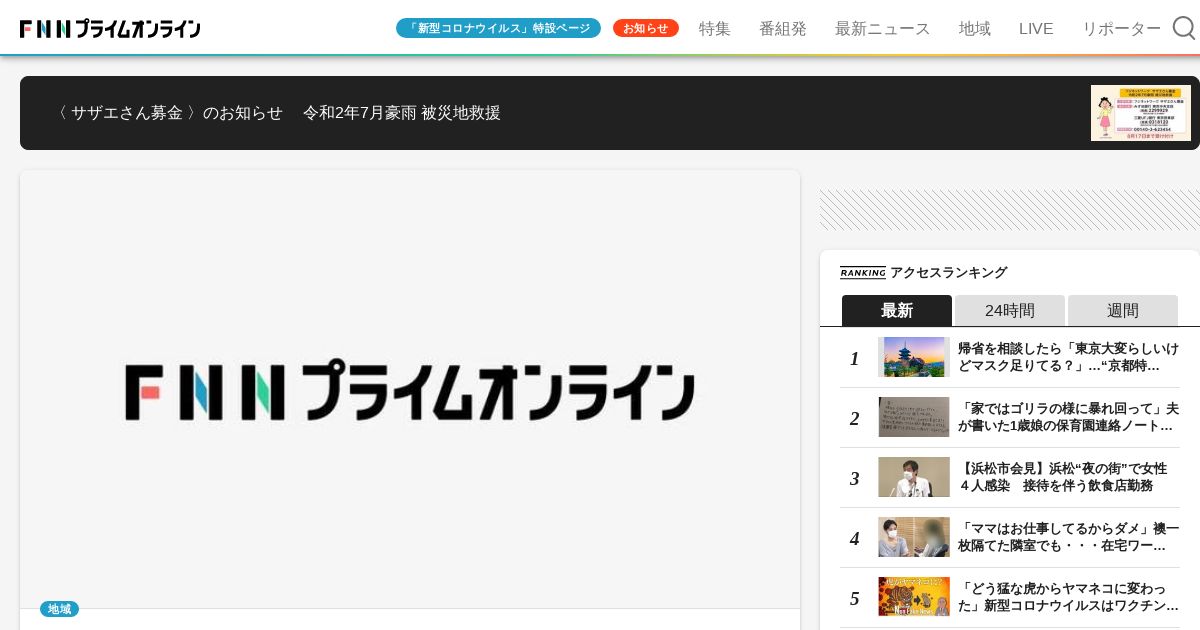Image resolution: width=1200 pixels, height=630 pixels.
Task: Go to the 番組発 menu
Action: pyautogui.click(x=783, y=28)
